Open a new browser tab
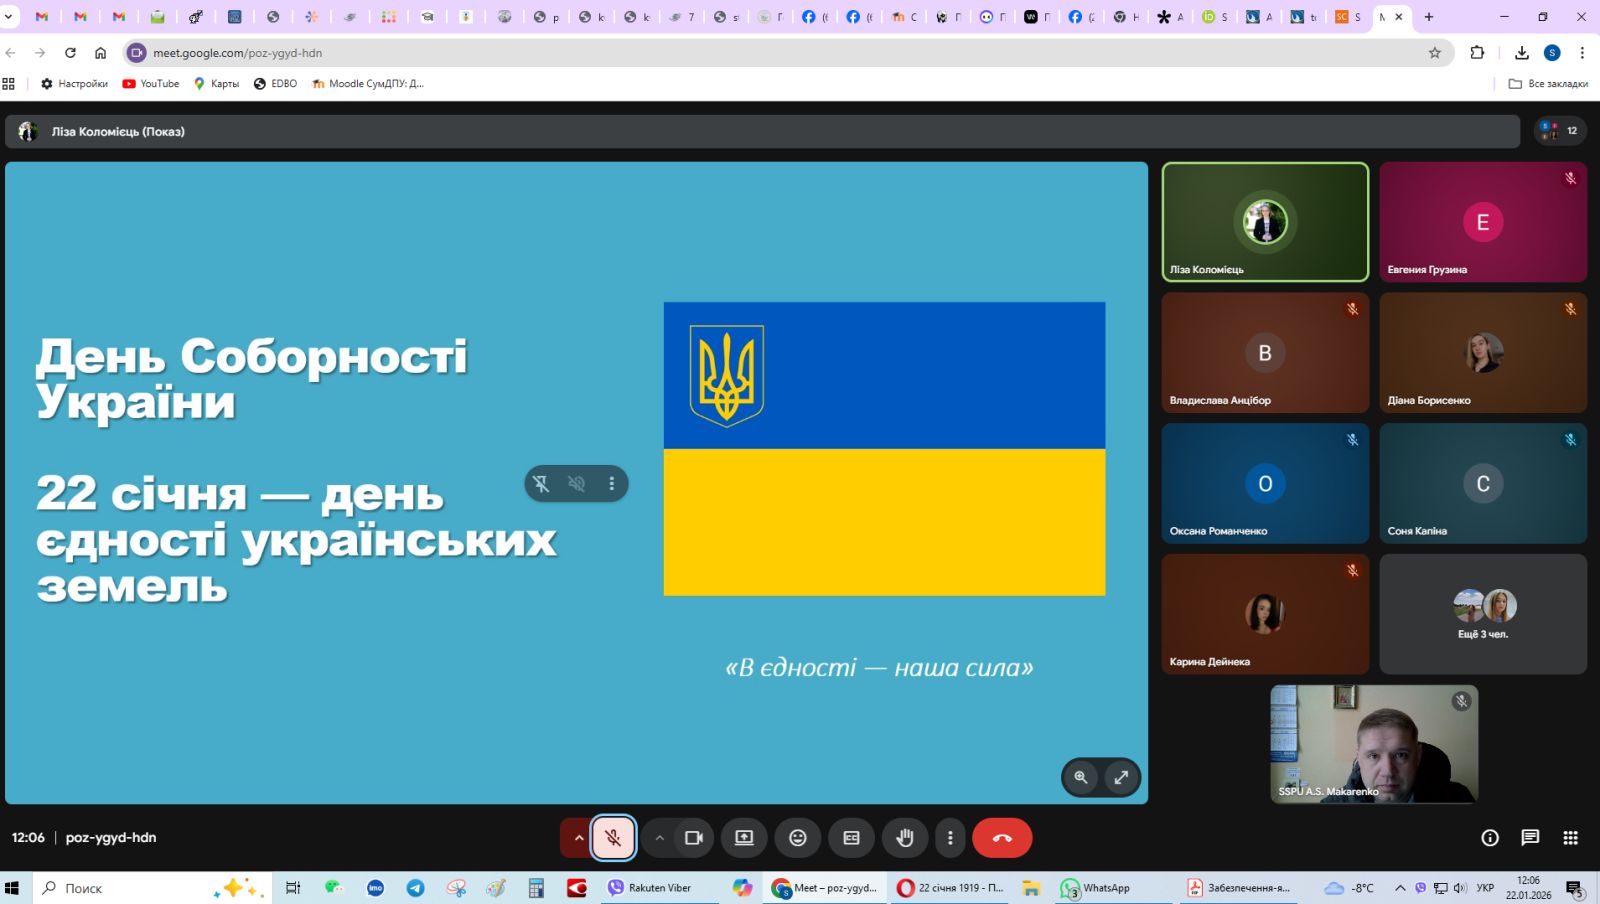 [1429, 17]
